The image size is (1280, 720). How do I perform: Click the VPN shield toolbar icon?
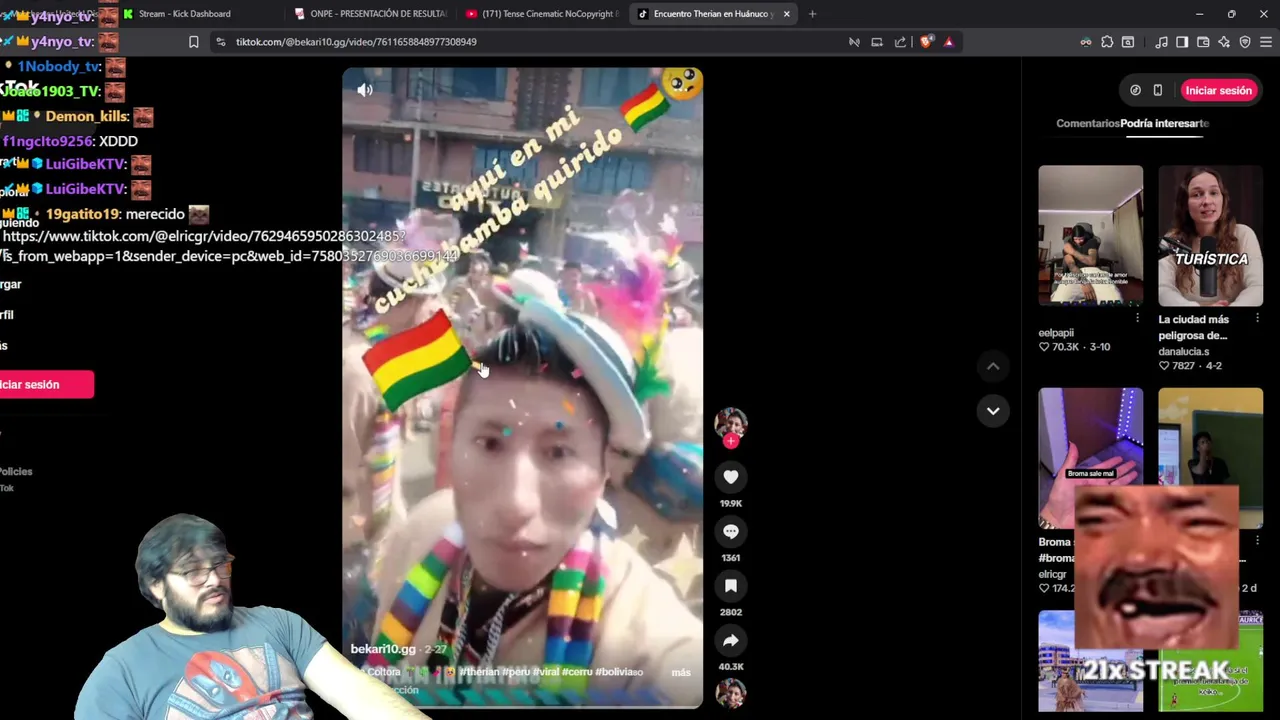tap(1245, 42)
